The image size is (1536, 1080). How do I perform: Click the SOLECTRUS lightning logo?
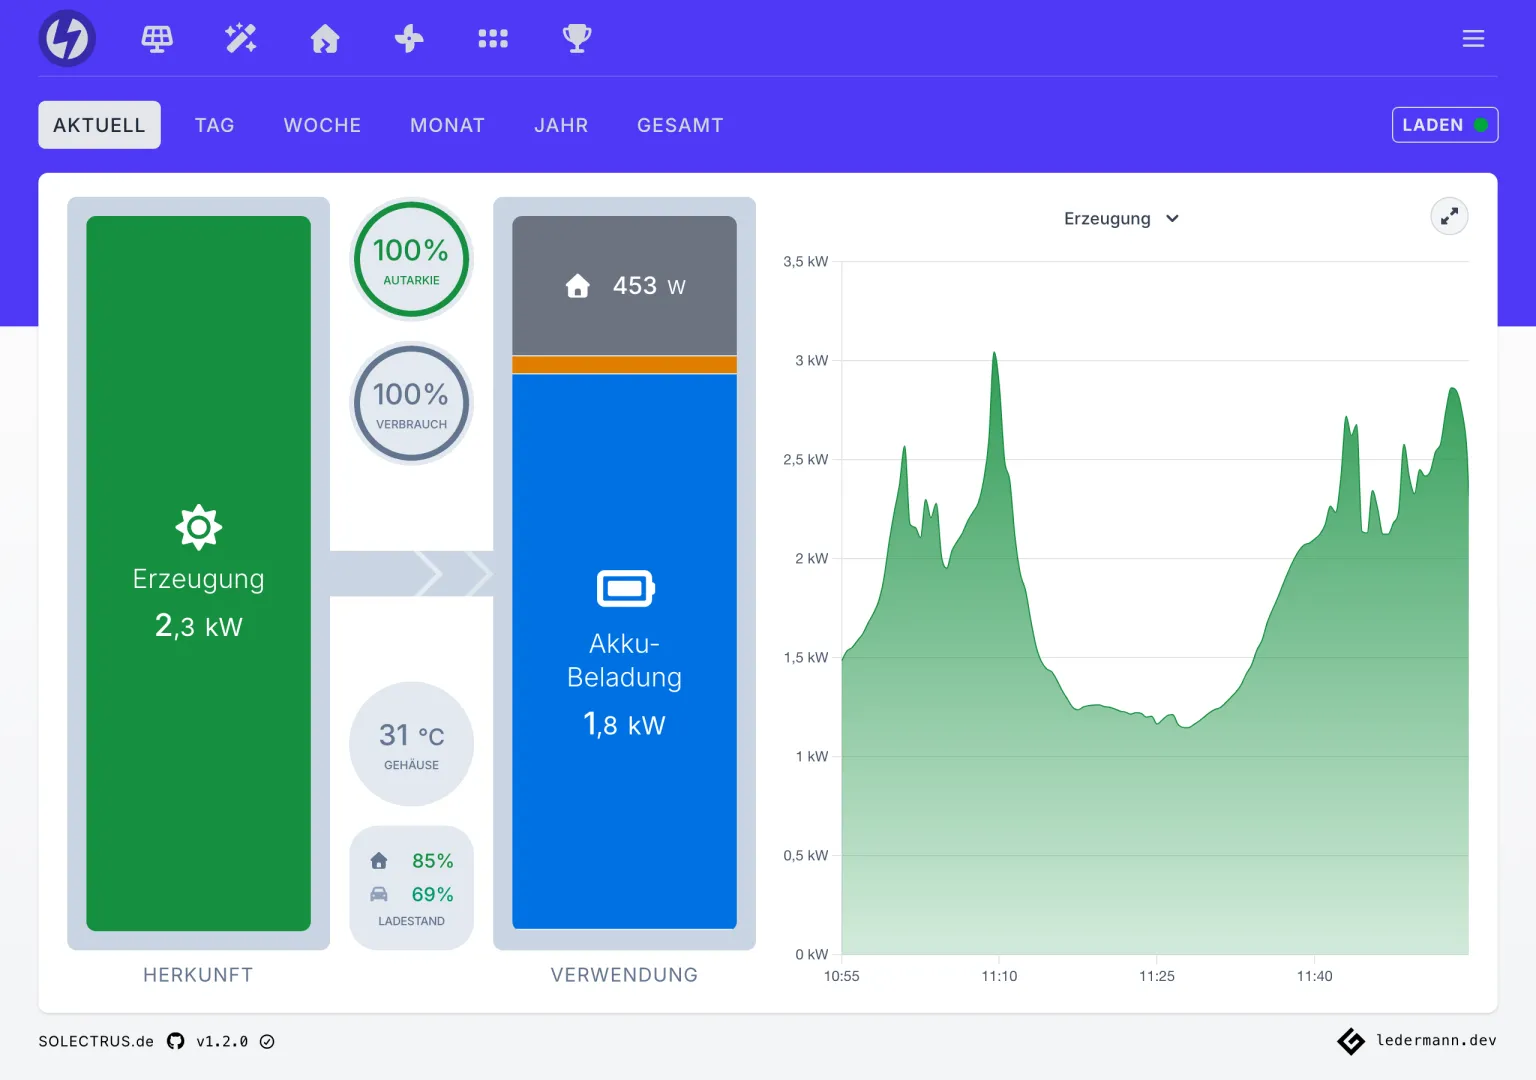pyautogui.click(x=67, y=38)
